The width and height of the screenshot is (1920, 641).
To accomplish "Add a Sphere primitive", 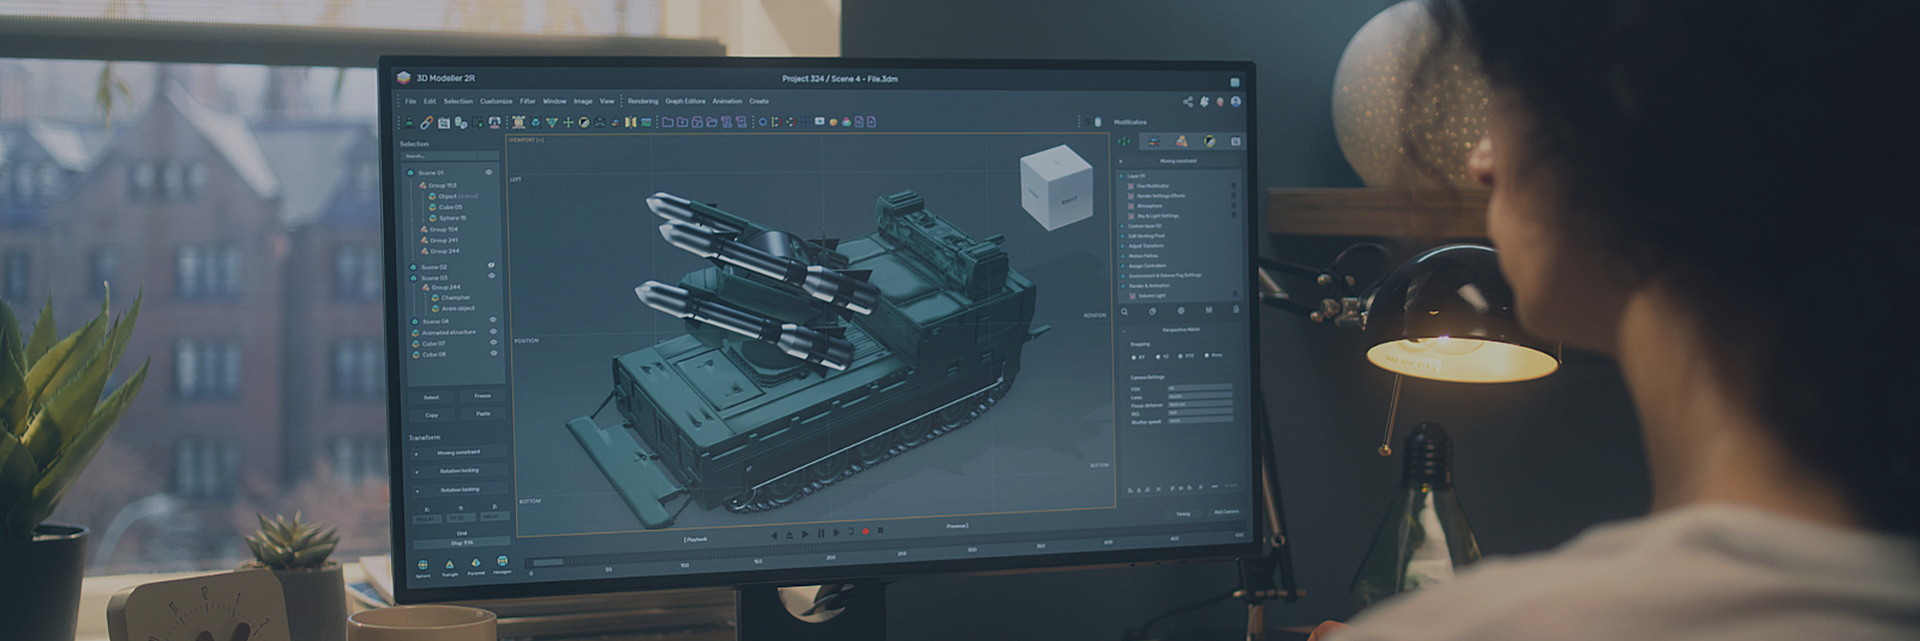I will click(422, 565).
